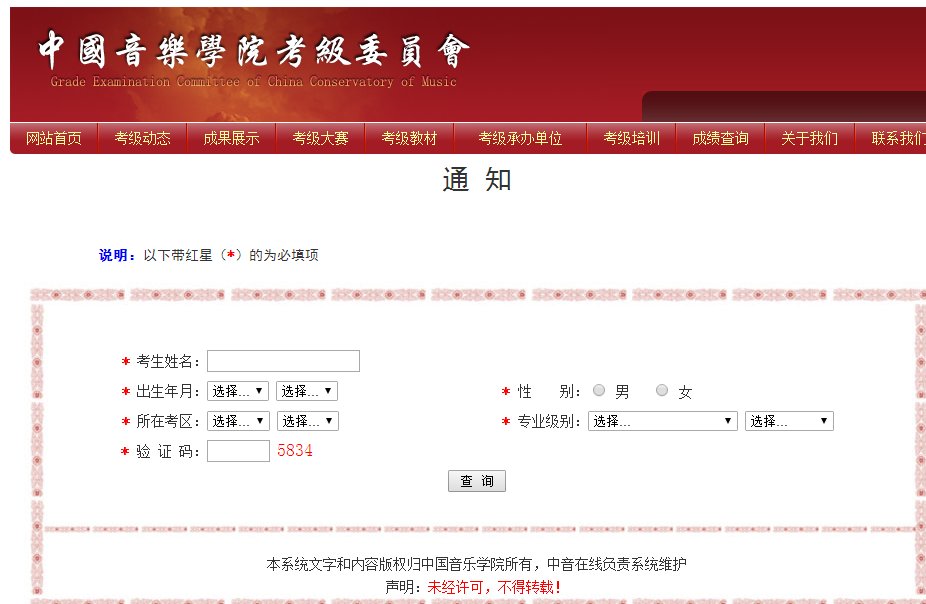Open the 考级教材 navigation item
The width and height of the screenshot is (926, 604).
(409, 138)
